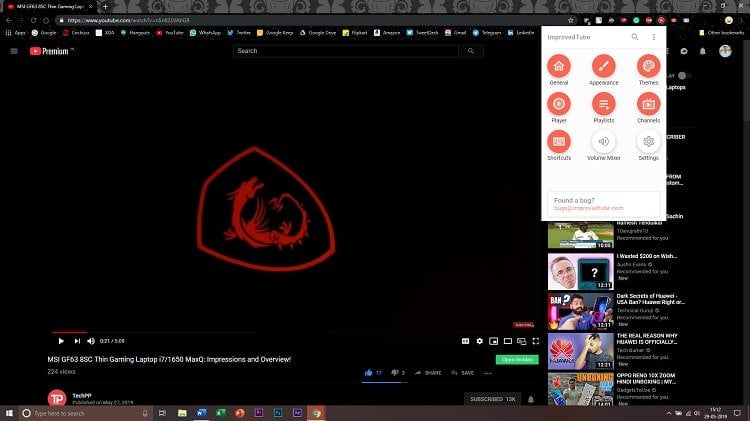Open the 'Dark Secrets of Huawei' video thumbnail

[580, 311]
